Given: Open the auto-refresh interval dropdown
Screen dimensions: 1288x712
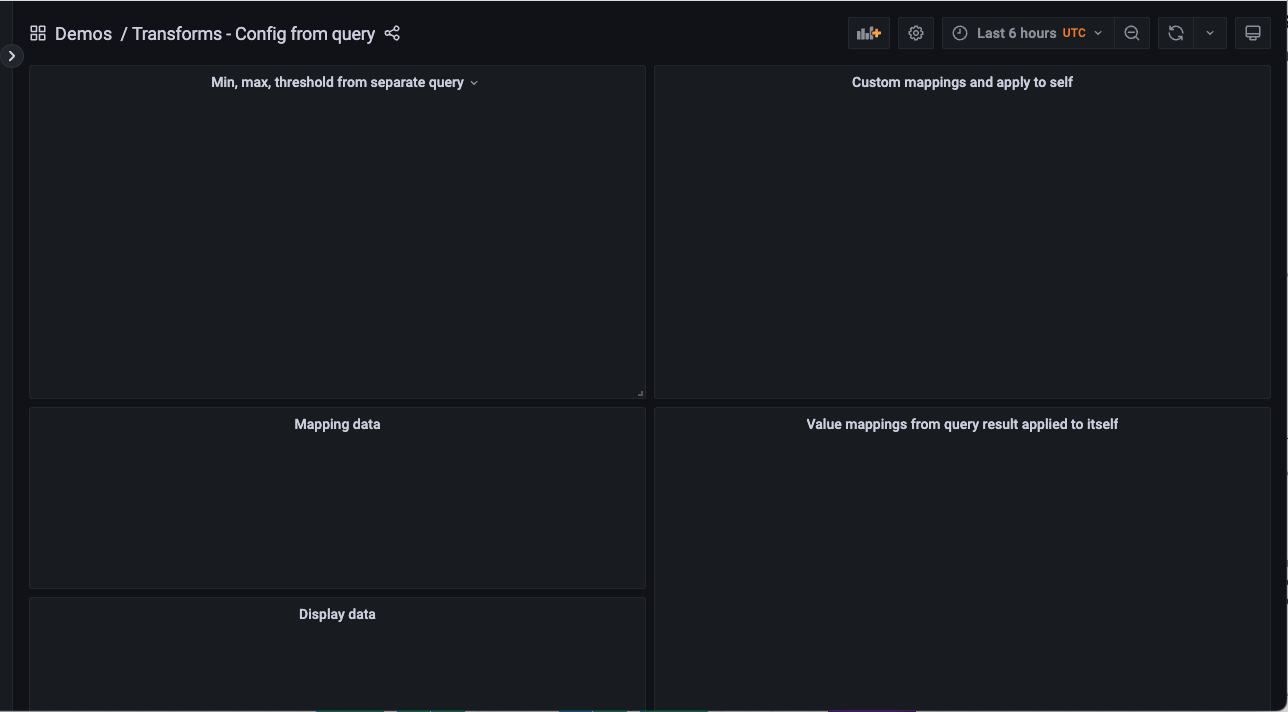Looking at the screenshot, I should click(x=1209, y=33).
